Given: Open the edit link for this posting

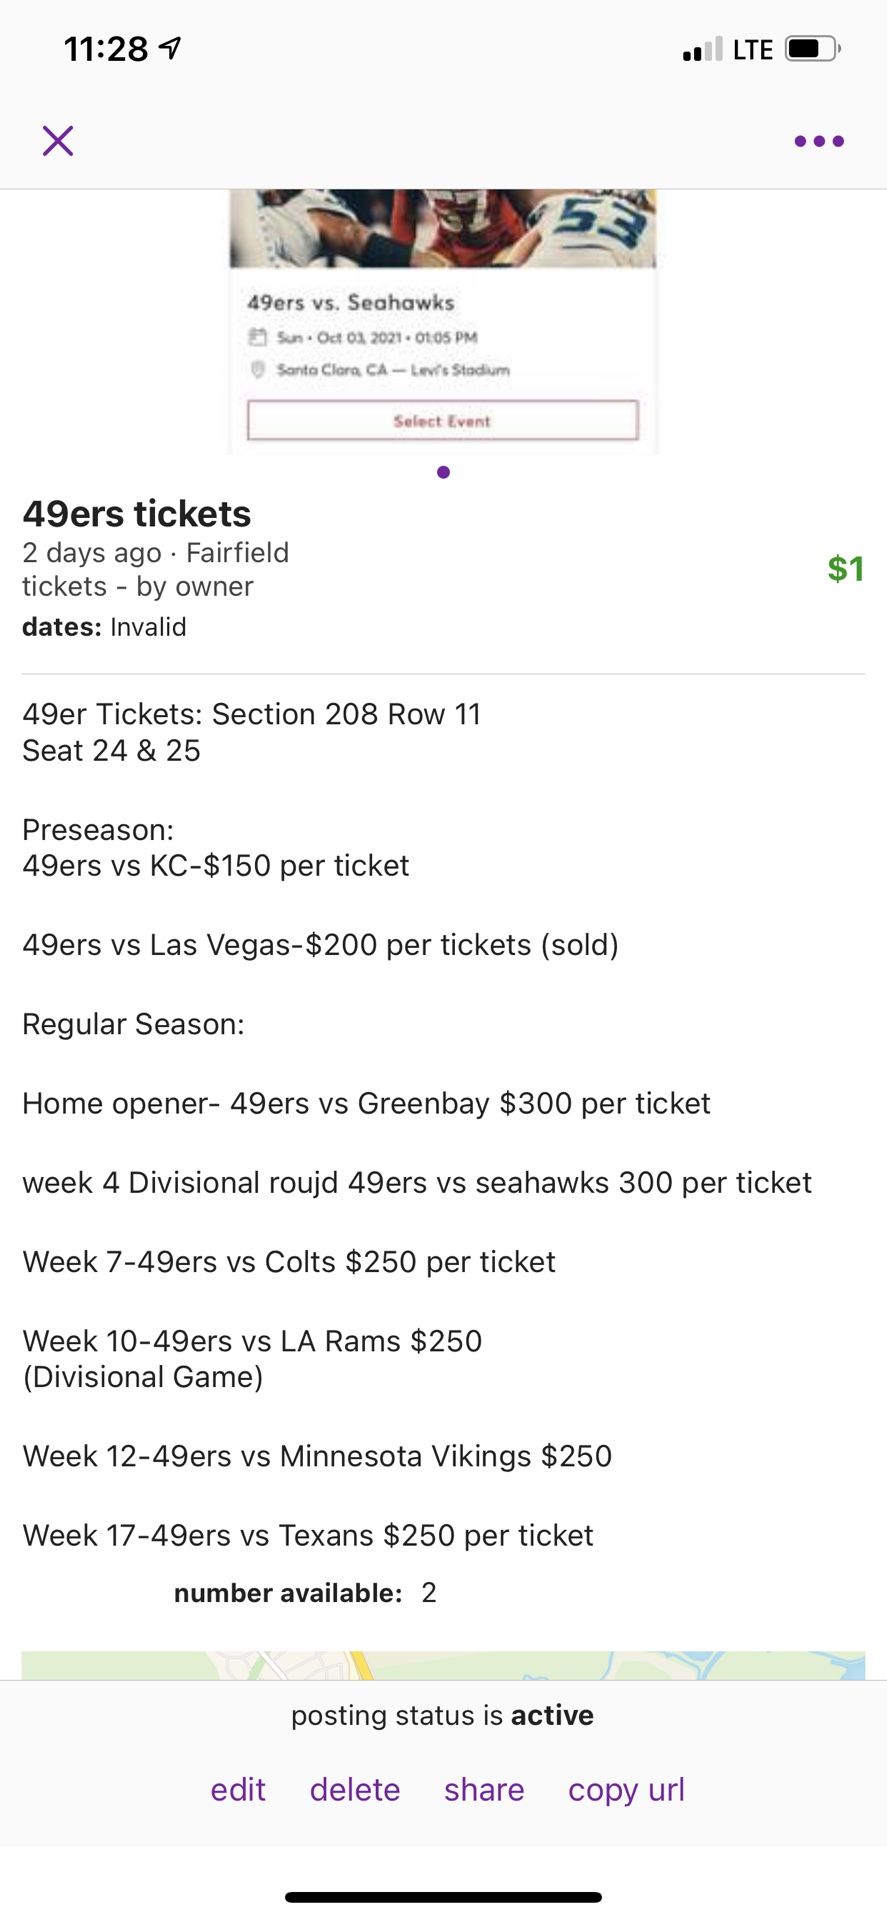Looking at the screenshot, I should click(x=237, y=1790).
